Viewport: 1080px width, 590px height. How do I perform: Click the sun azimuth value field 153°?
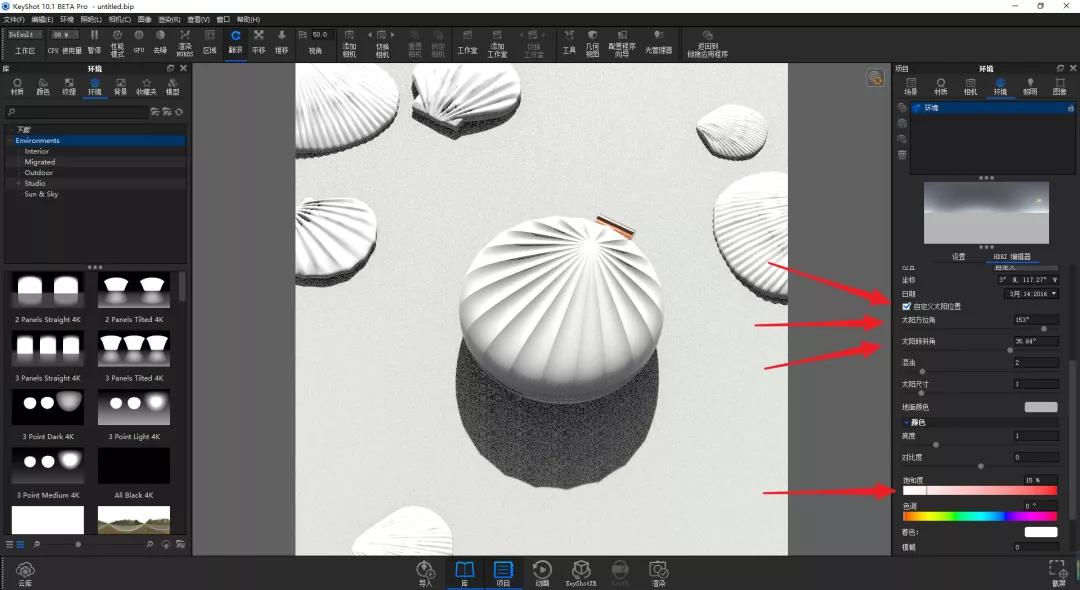click(x=1036, y=320)
